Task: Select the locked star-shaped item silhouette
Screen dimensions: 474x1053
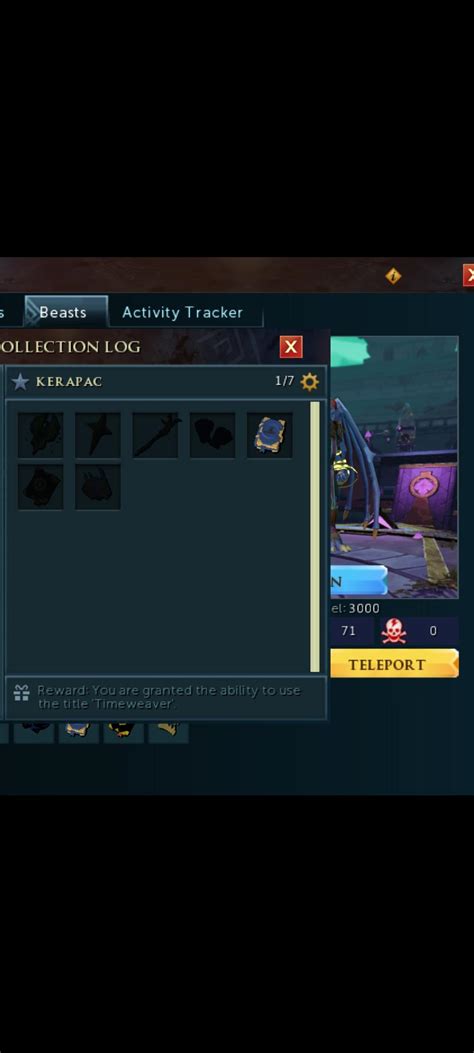Action: coord(98,435)
